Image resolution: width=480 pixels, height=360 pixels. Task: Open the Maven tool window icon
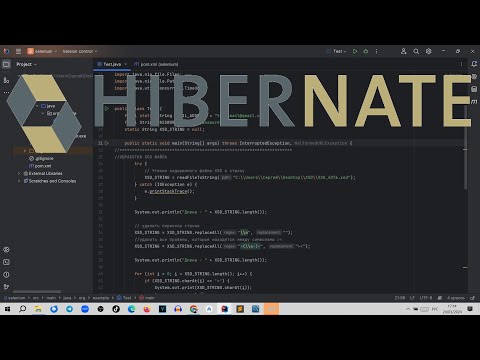(x=474, y=101)
